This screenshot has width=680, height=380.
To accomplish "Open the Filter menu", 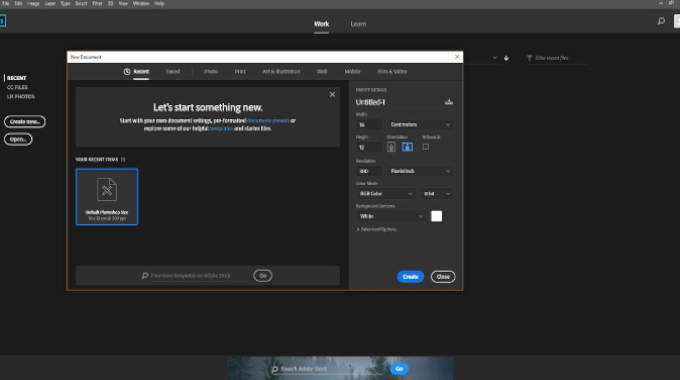I will (x=97, y=3).
